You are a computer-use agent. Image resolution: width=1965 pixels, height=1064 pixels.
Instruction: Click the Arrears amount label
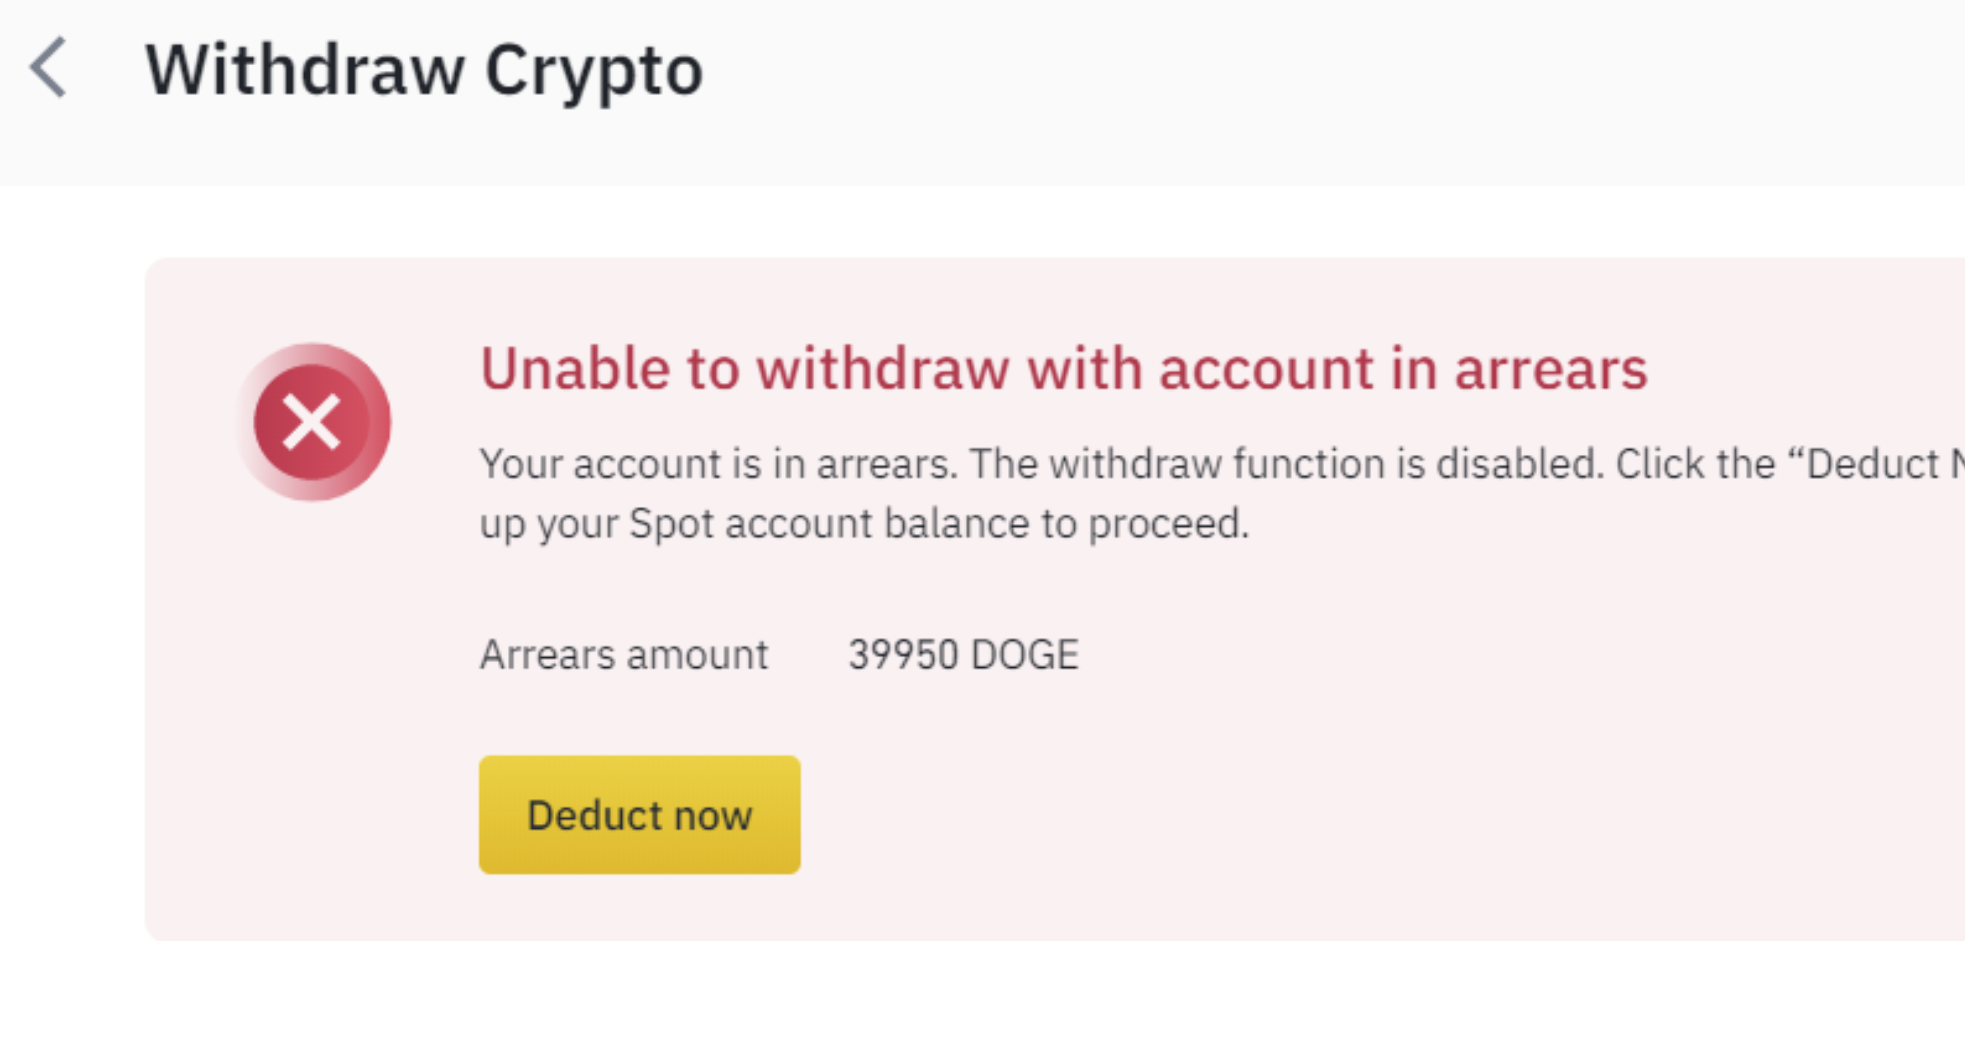point(624,655)
